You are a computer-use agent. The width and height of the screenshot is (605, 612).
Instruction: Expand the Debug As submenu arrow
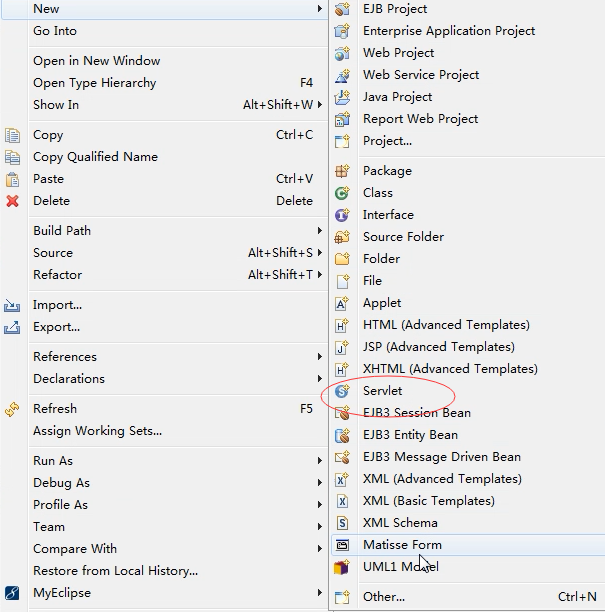(320, 483)
